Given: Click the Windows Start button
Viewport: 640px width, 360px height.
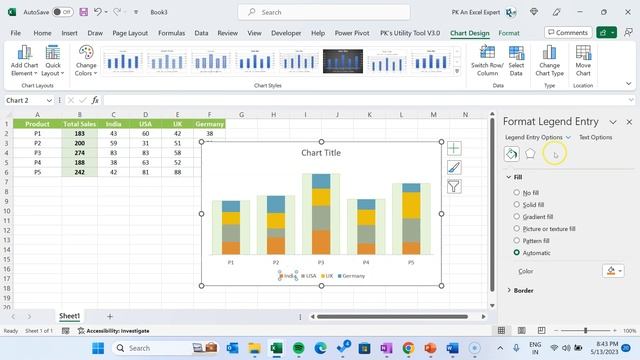Looking at the screenshot, I should (x=98, y=348).
